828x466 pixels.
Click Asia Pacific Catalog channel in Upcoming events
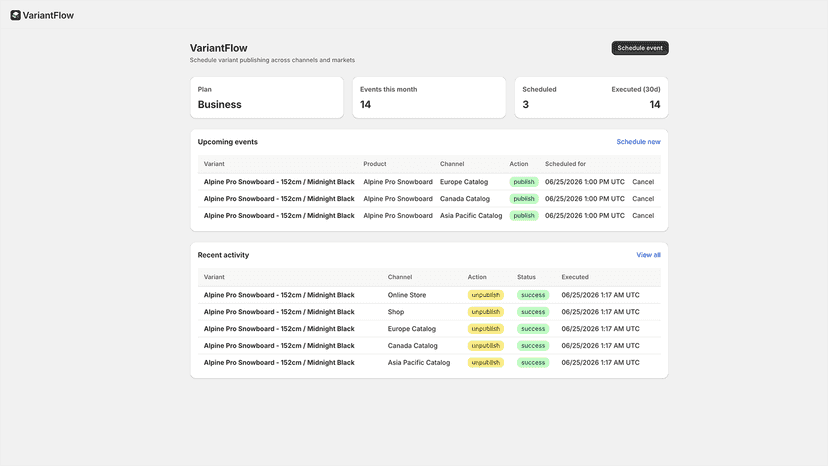[x=471, y=216]
